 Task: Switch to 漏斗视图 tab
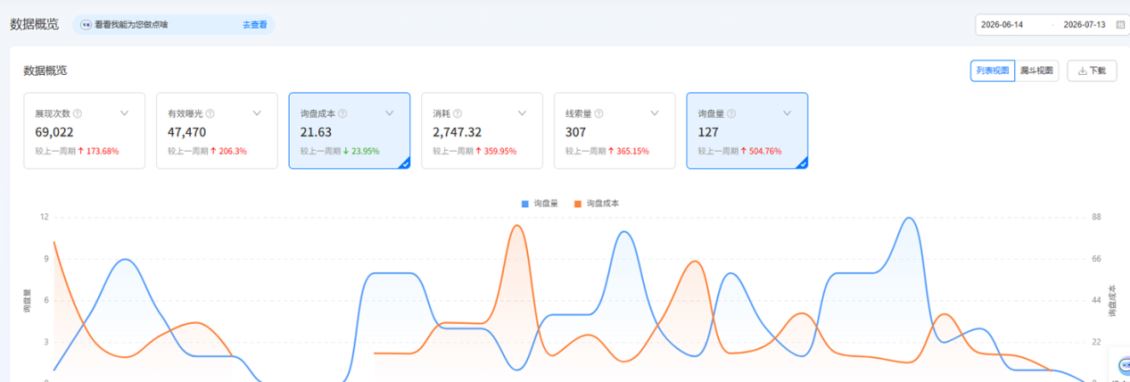pos(1037,71)
